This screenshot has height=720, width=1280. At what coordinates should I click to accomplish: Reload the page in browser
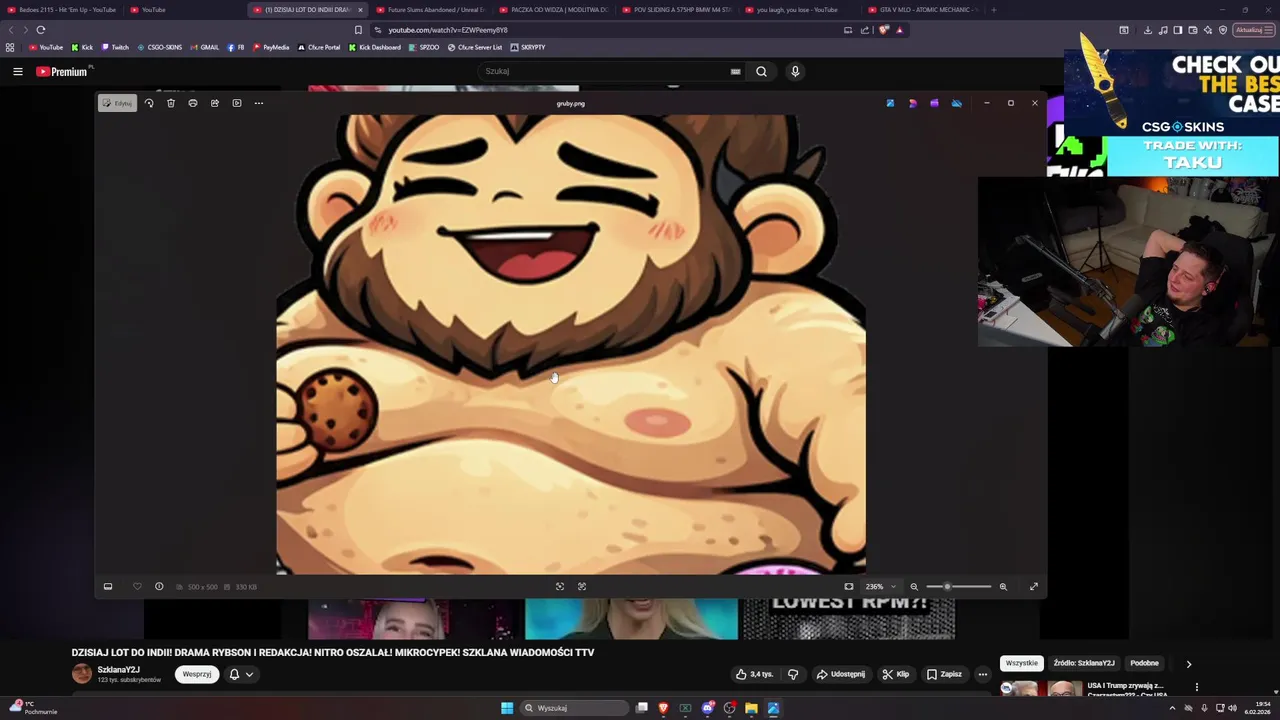(x=41, y=30)
